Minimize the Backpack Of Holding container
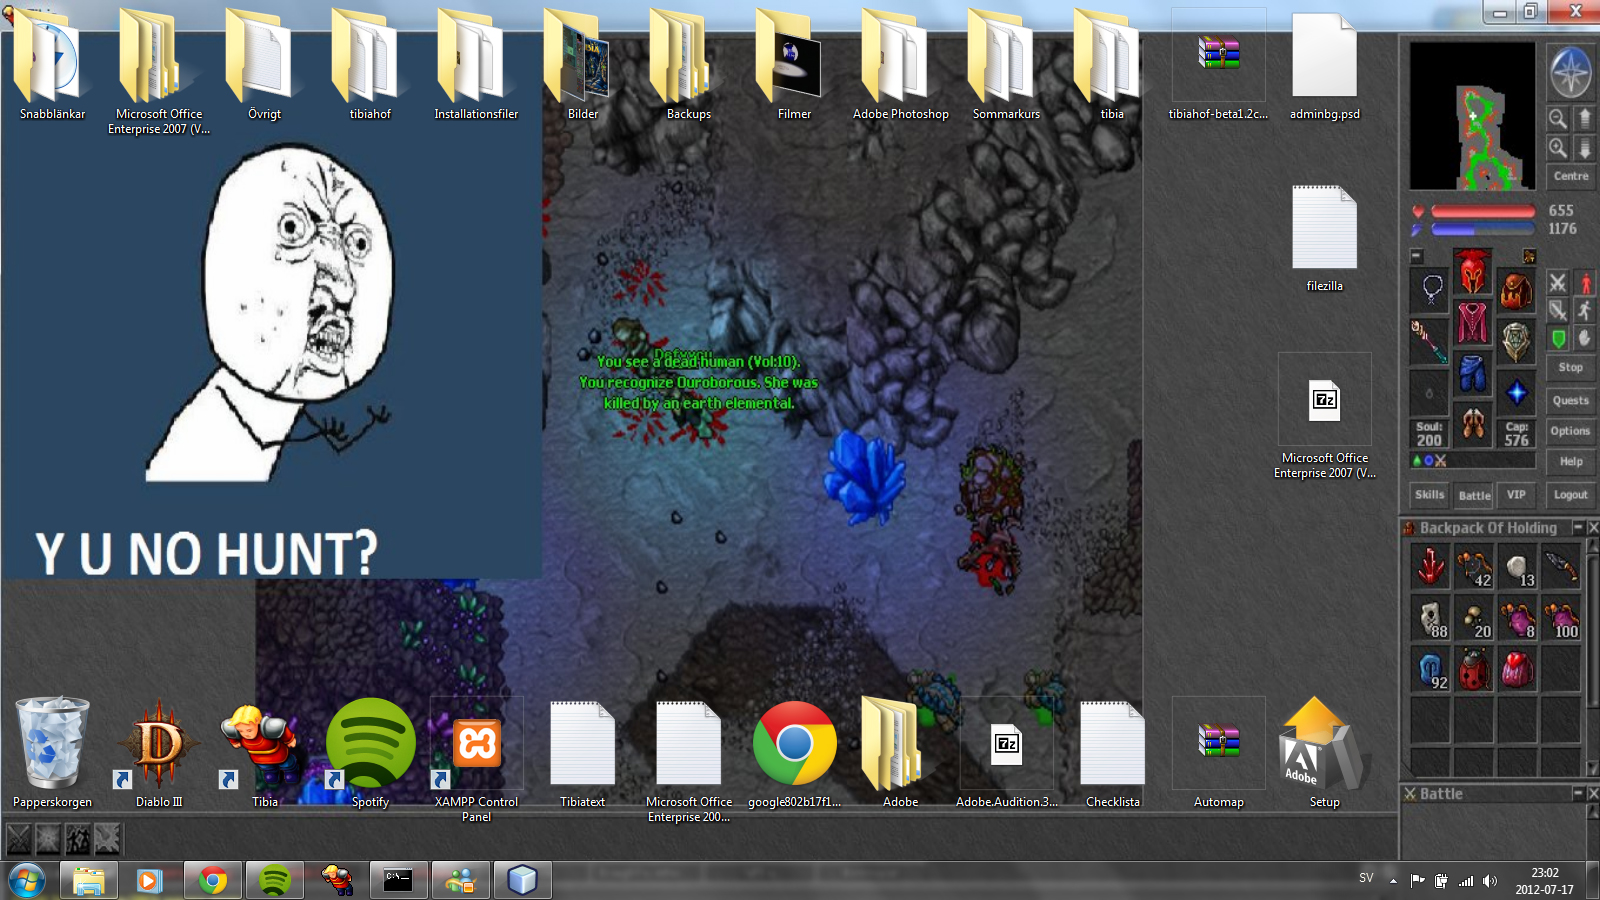1600x900 pixels. click(x=1578, y=527)
